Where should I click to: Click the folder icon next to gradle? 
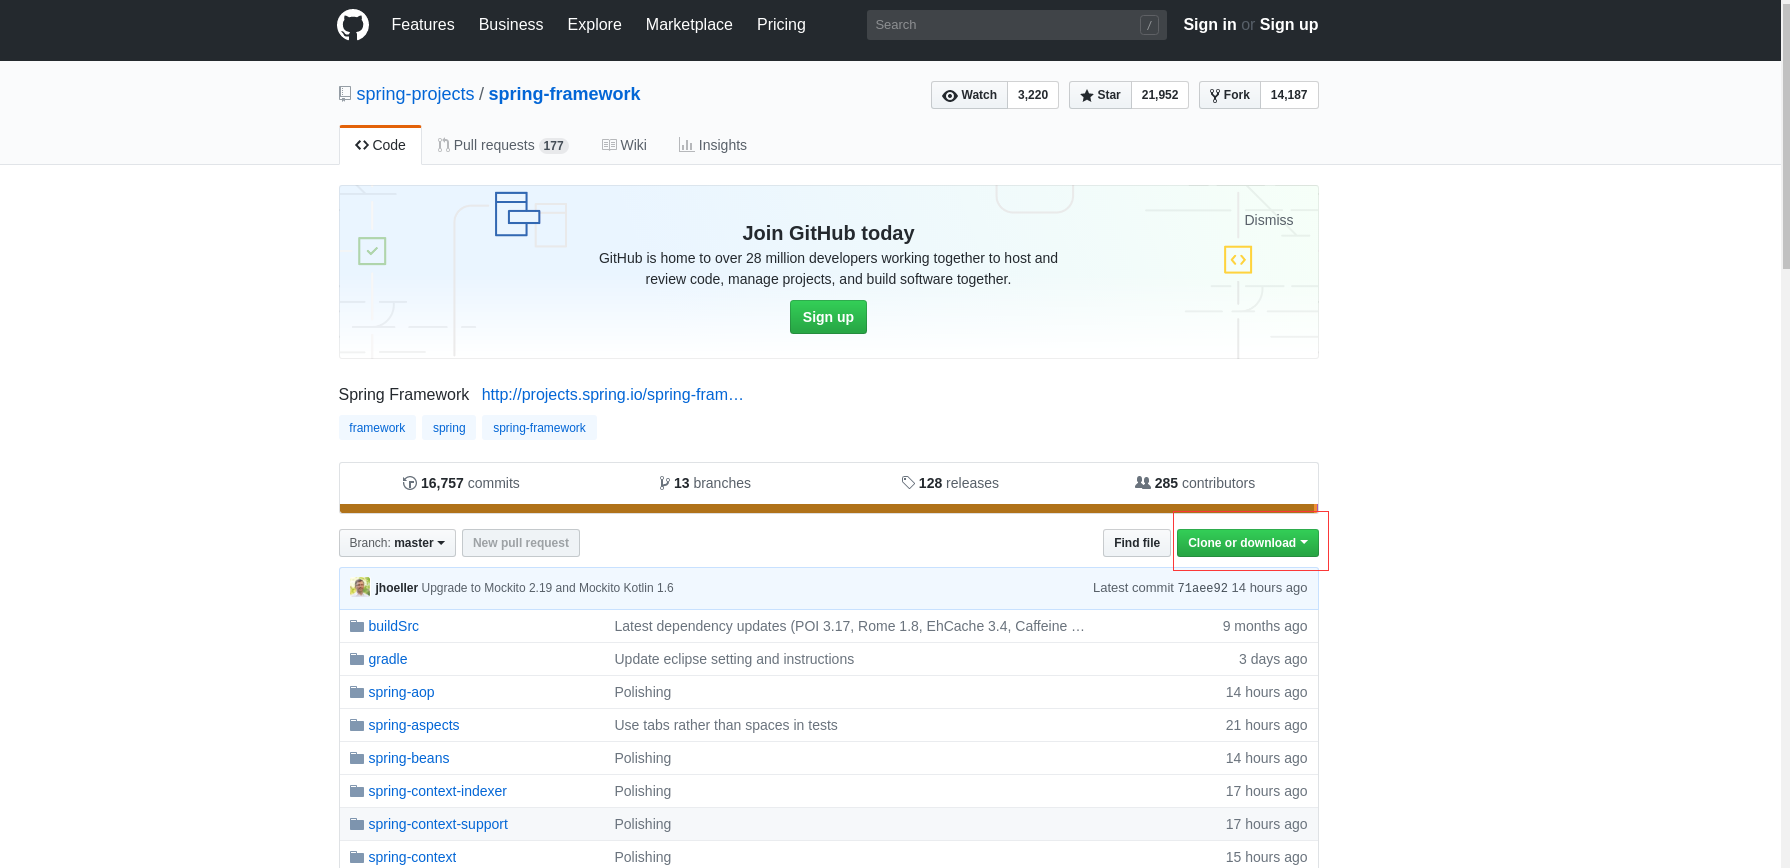click(357, 659)
